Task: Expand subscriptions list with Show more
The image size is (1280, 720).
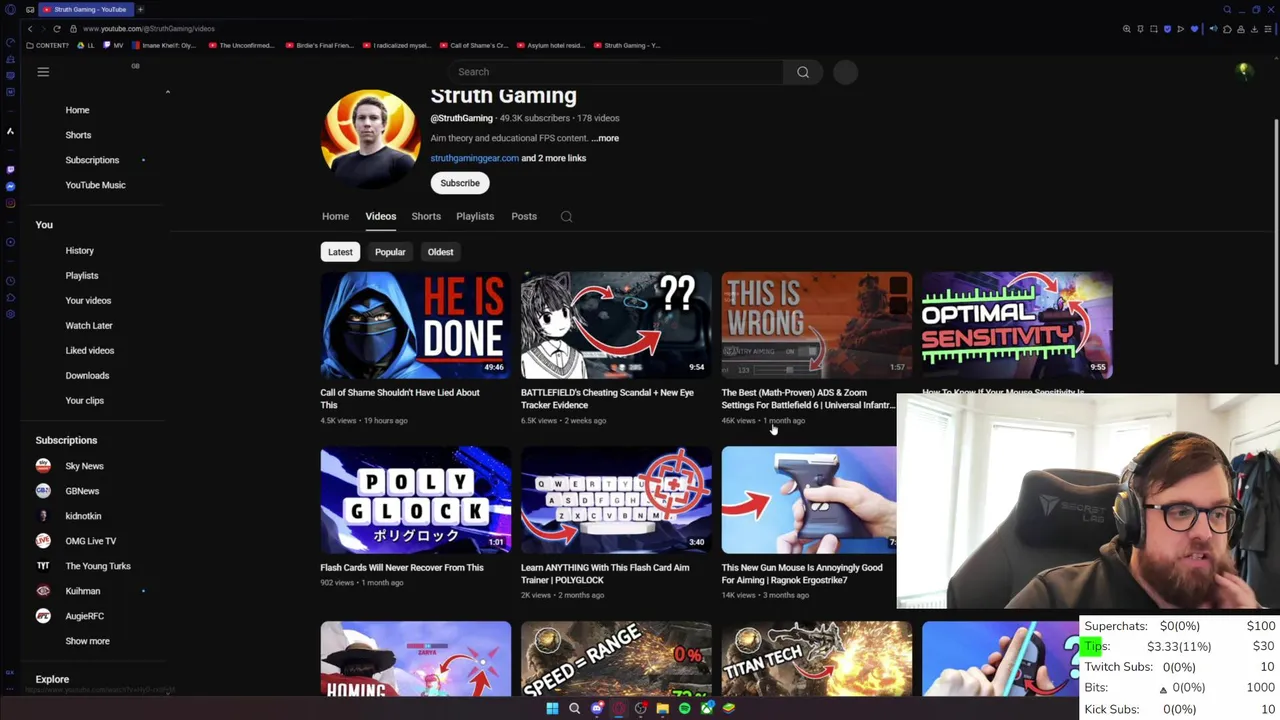Action: point(88,641)
